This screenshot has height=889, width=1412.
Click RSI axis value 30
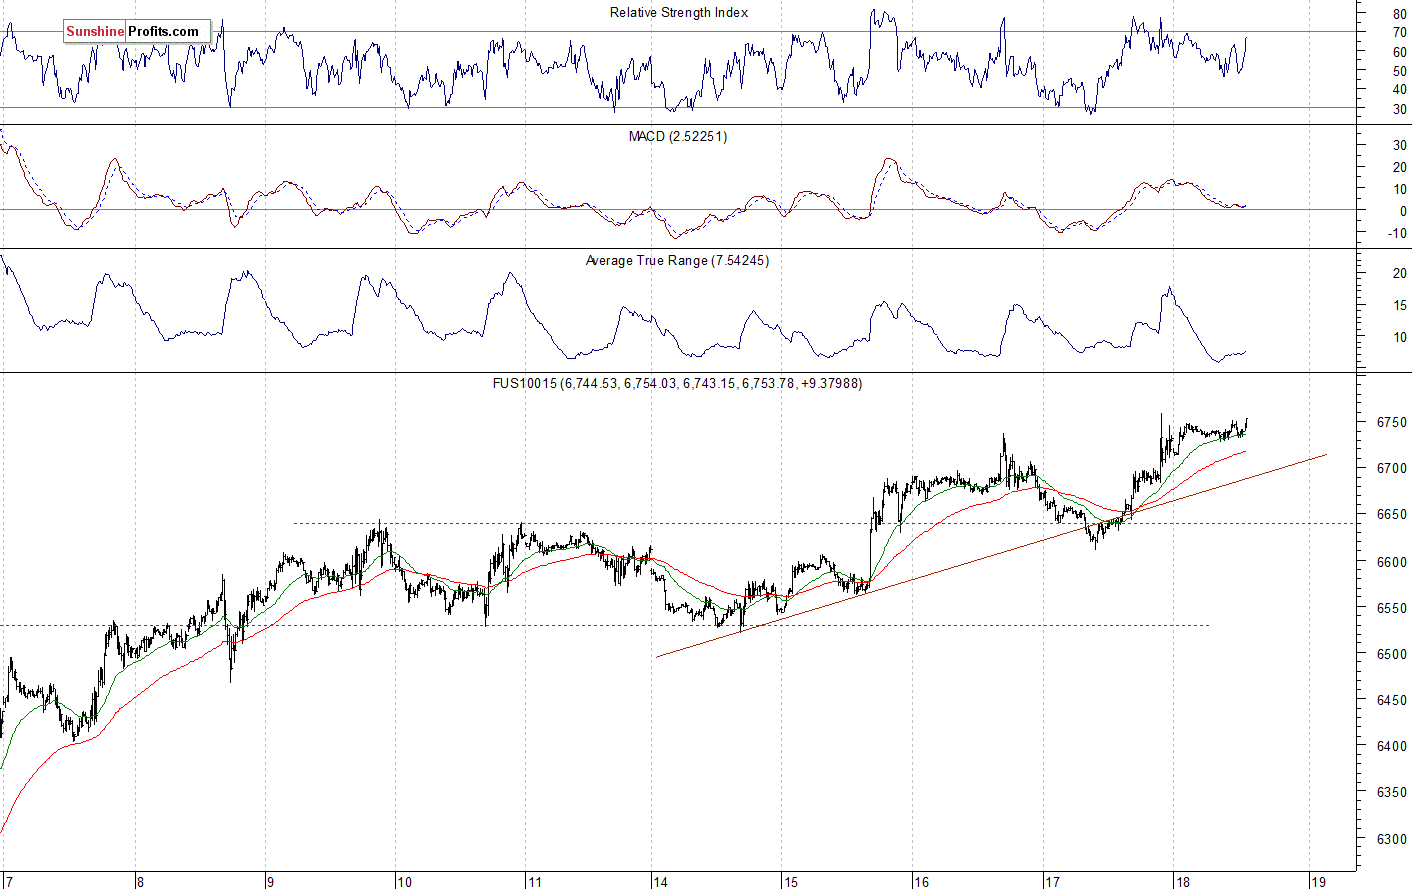(x=1399, y=108)
